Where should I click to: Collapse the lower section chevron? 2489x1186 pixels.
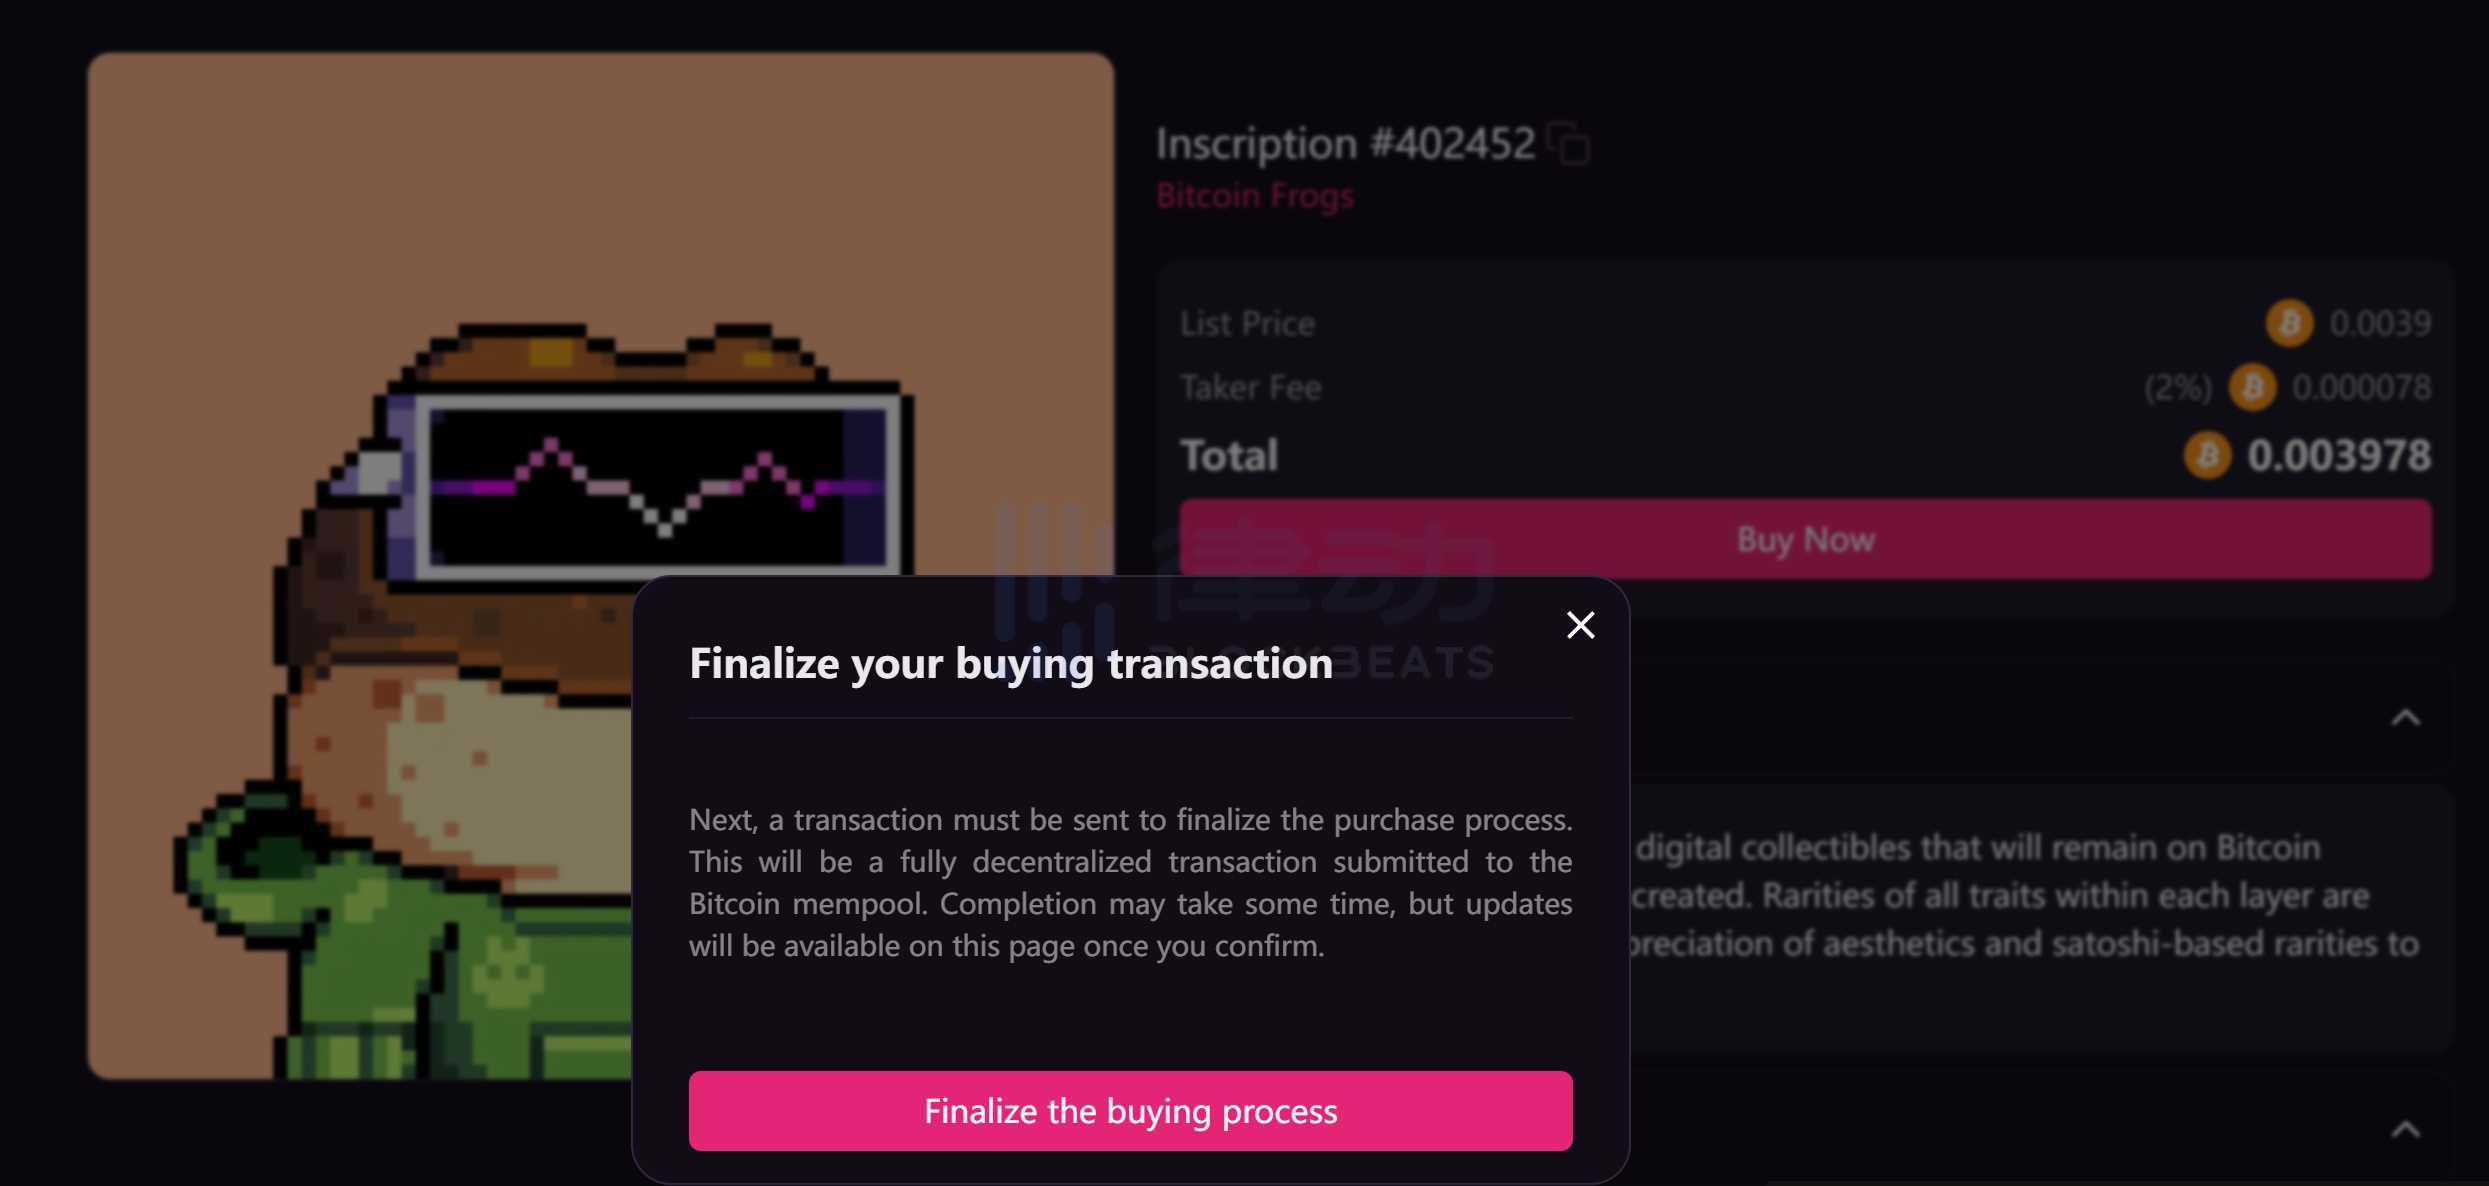(2405, 1130)
